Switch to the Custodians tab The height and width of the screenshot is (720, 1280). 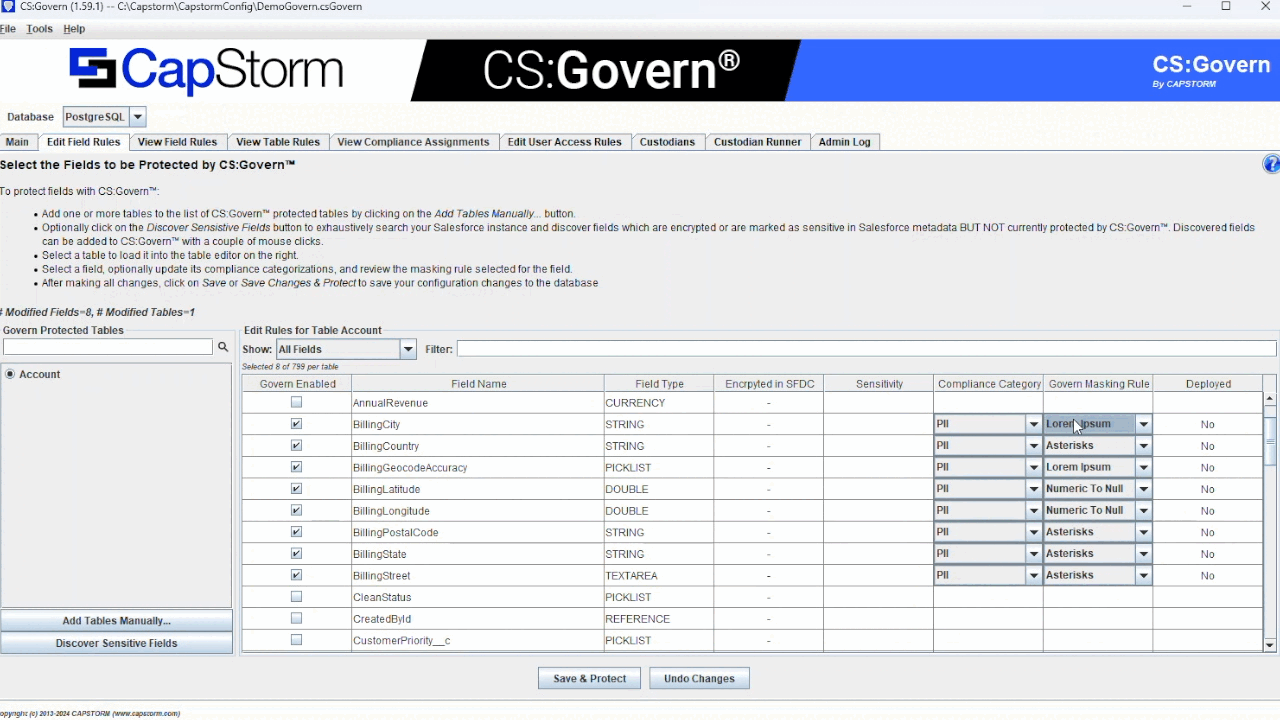(667, 142)
